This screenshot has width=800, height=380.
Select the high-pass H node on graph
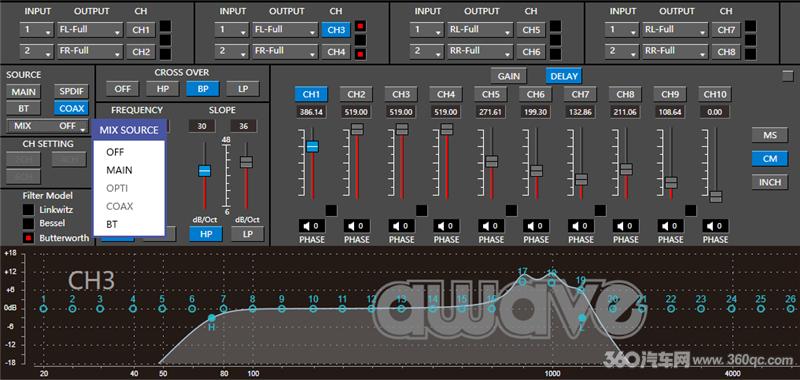pos(212,318)
